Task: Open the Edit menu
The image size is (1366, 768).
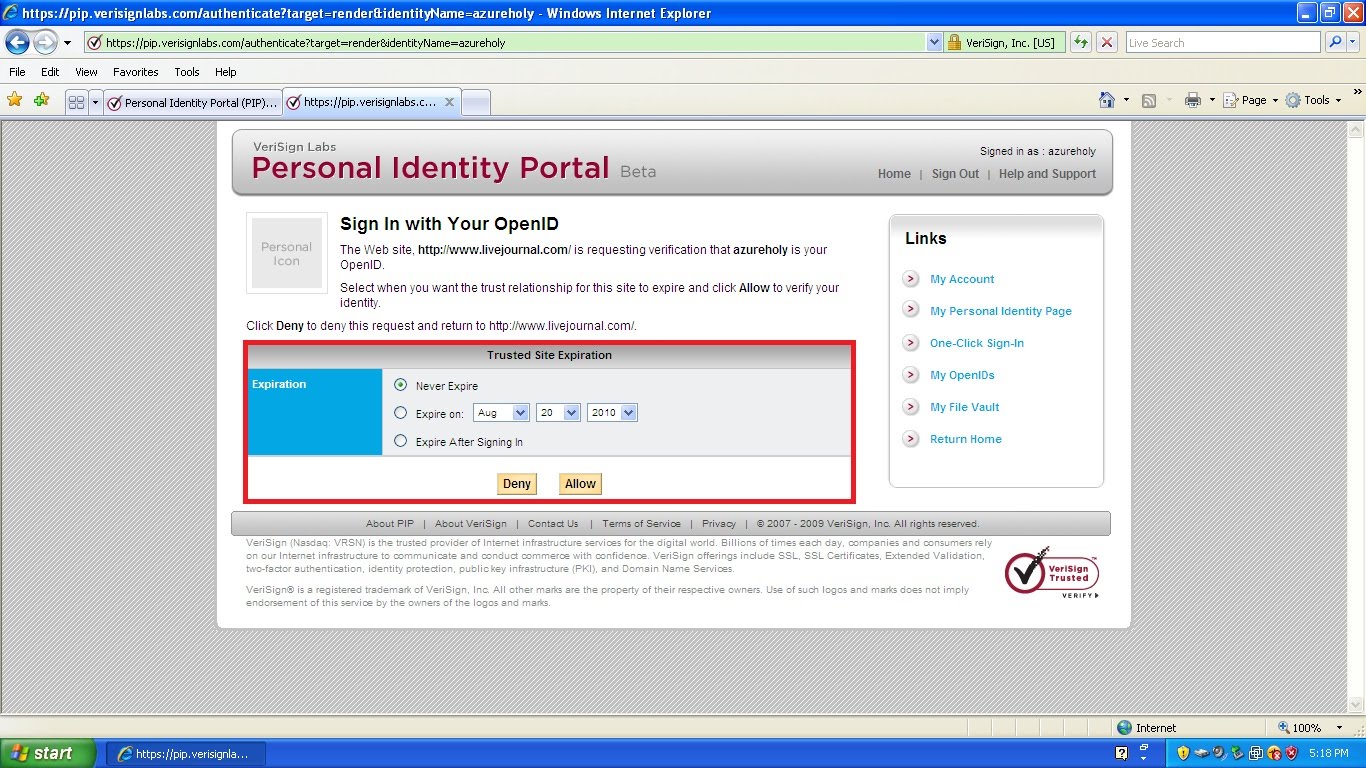Action: click(x=50, y=72)
